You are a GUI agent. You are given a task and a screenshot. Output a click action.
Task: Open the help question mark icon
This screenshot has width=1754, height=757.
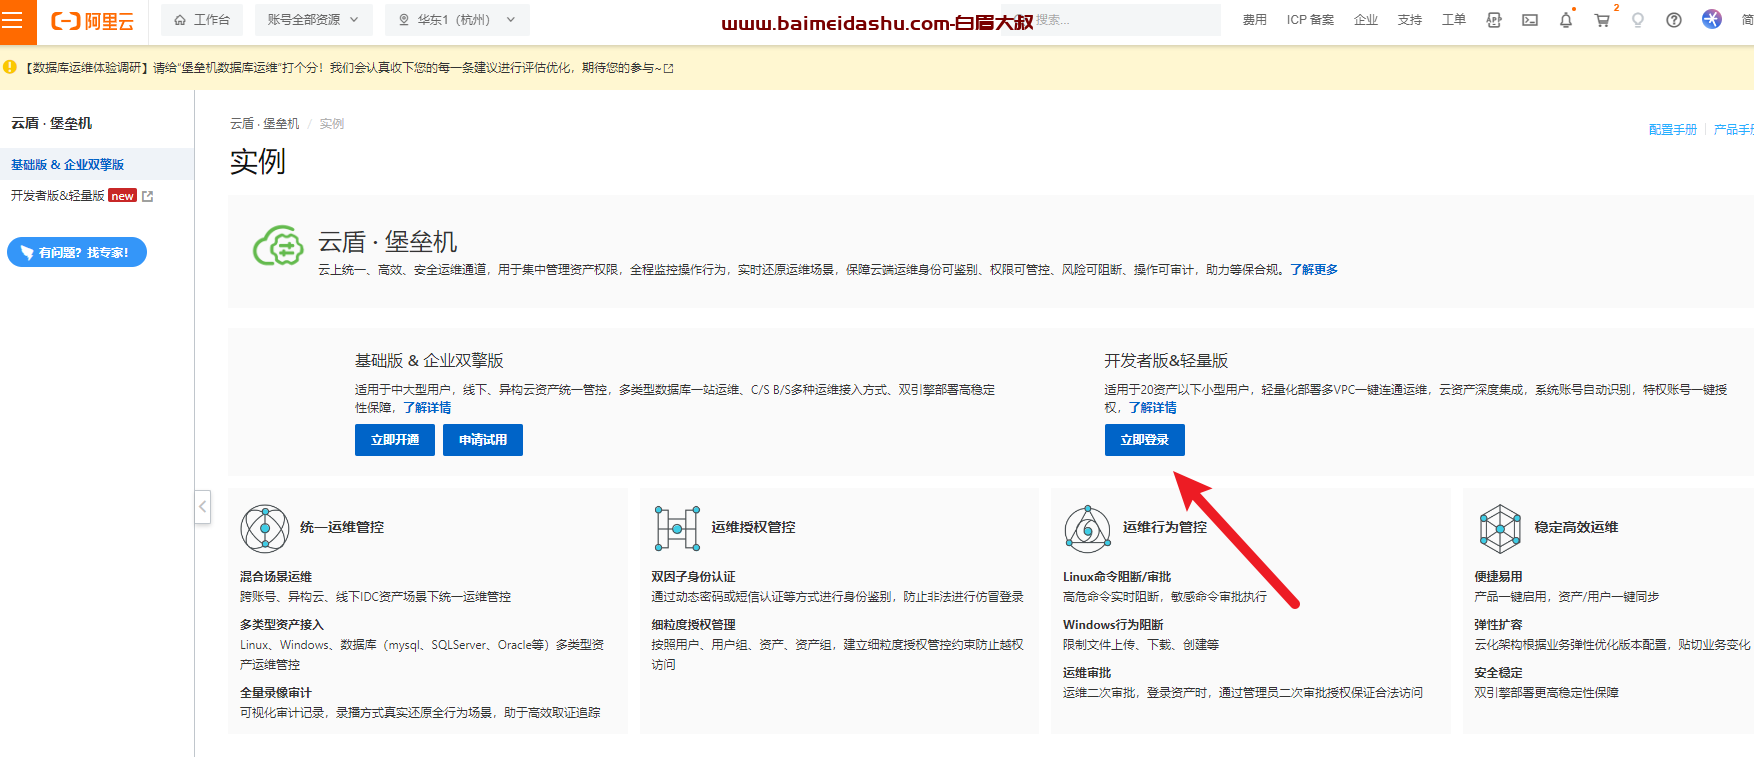(1674, 20)
